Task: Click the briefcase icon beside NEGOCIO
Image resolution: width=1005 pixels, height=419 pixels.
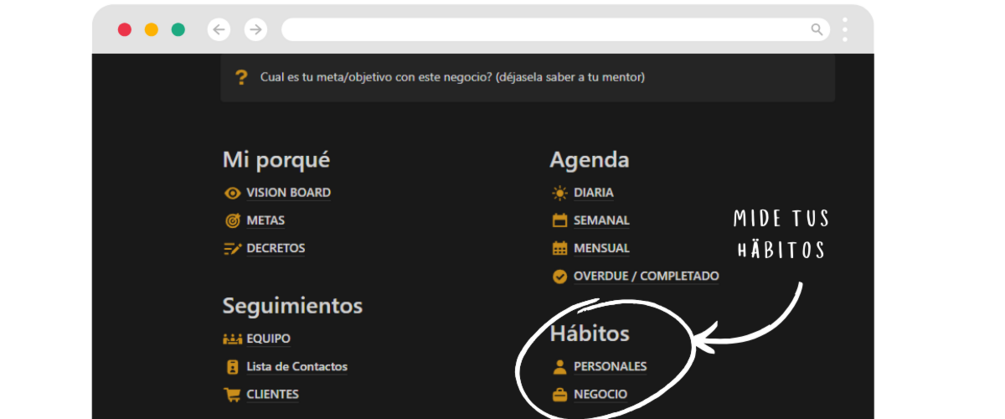Action: click(x=560, y=395)
